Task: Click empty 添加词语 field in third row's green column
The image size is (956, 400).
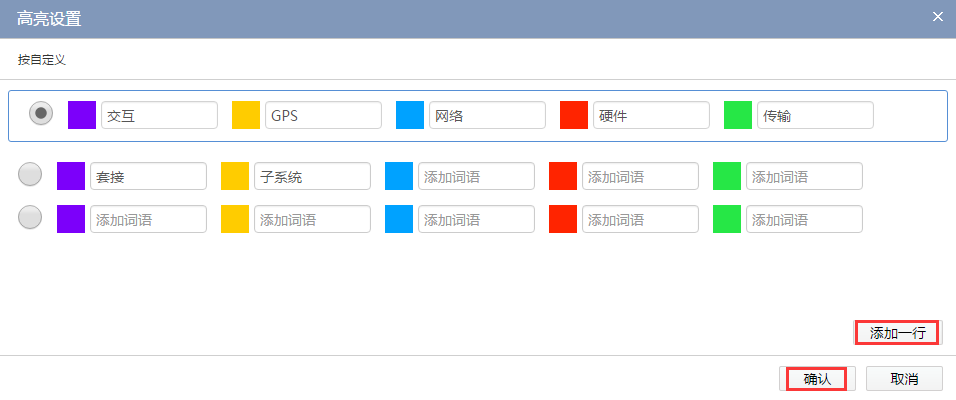Action: coord(804,219)
